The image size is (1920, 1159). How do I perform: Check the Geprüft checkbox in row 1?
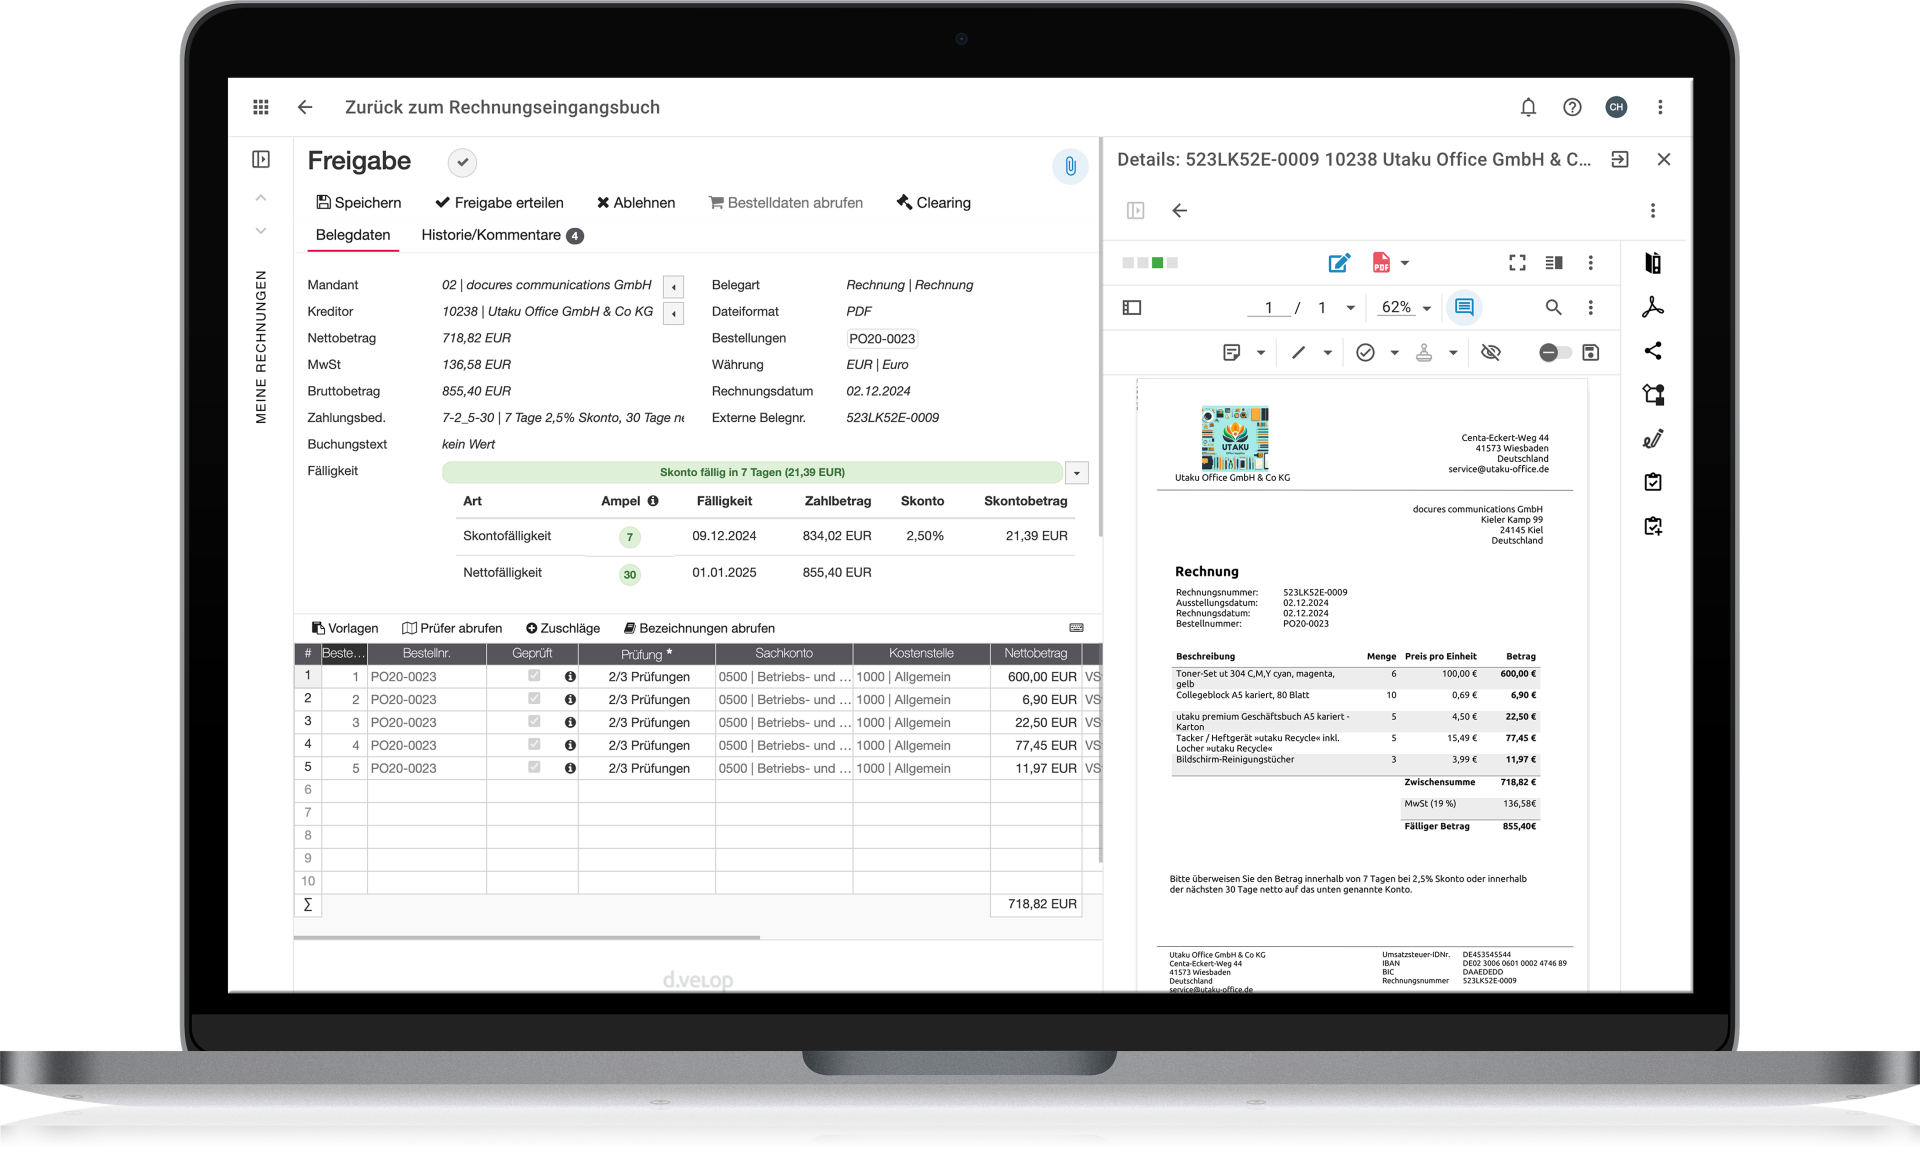[533, 676]
